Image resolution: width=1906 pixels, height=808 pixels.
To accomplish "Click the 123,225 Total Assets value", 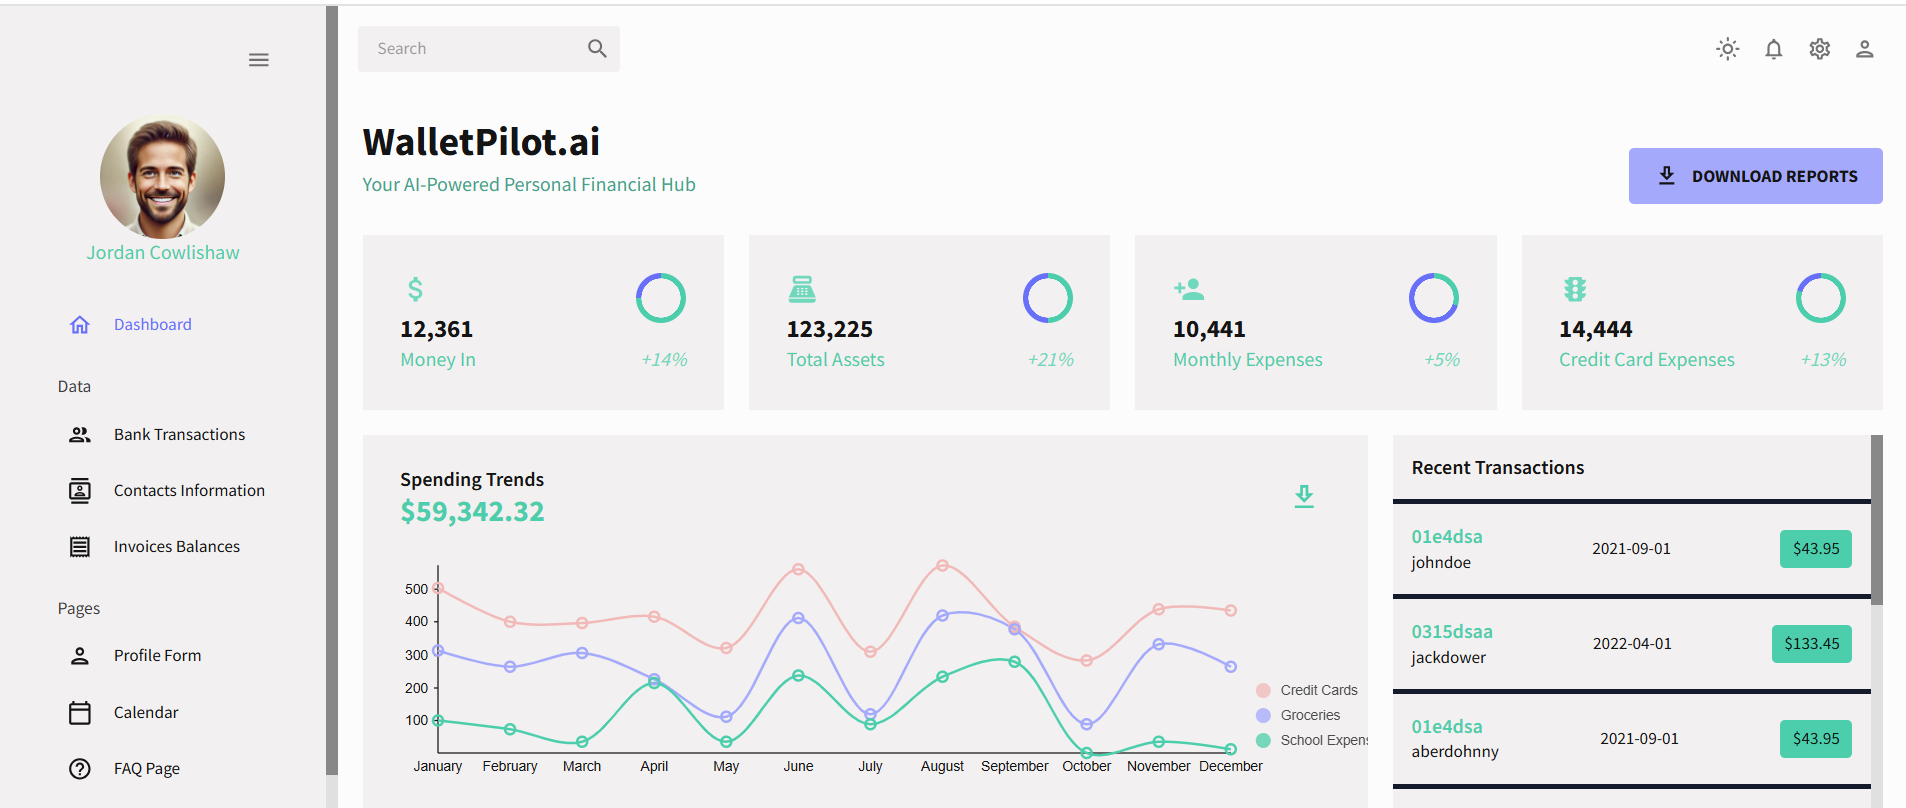I will pos(830,330).
